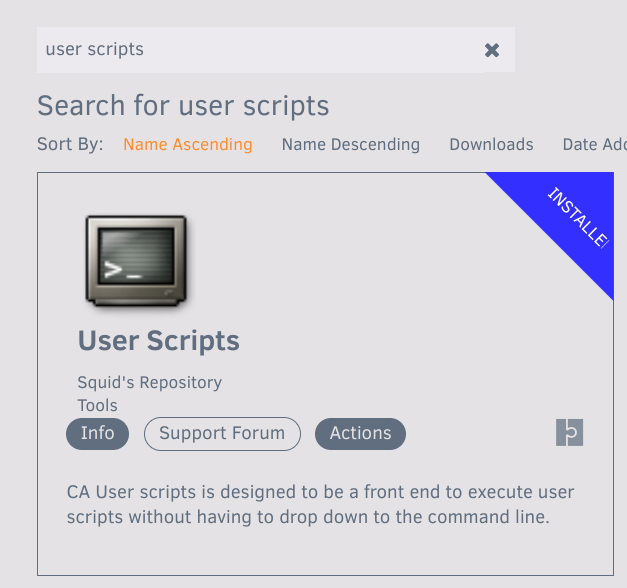
Task: Clear the search with the X icon
Action: (492, 50)
